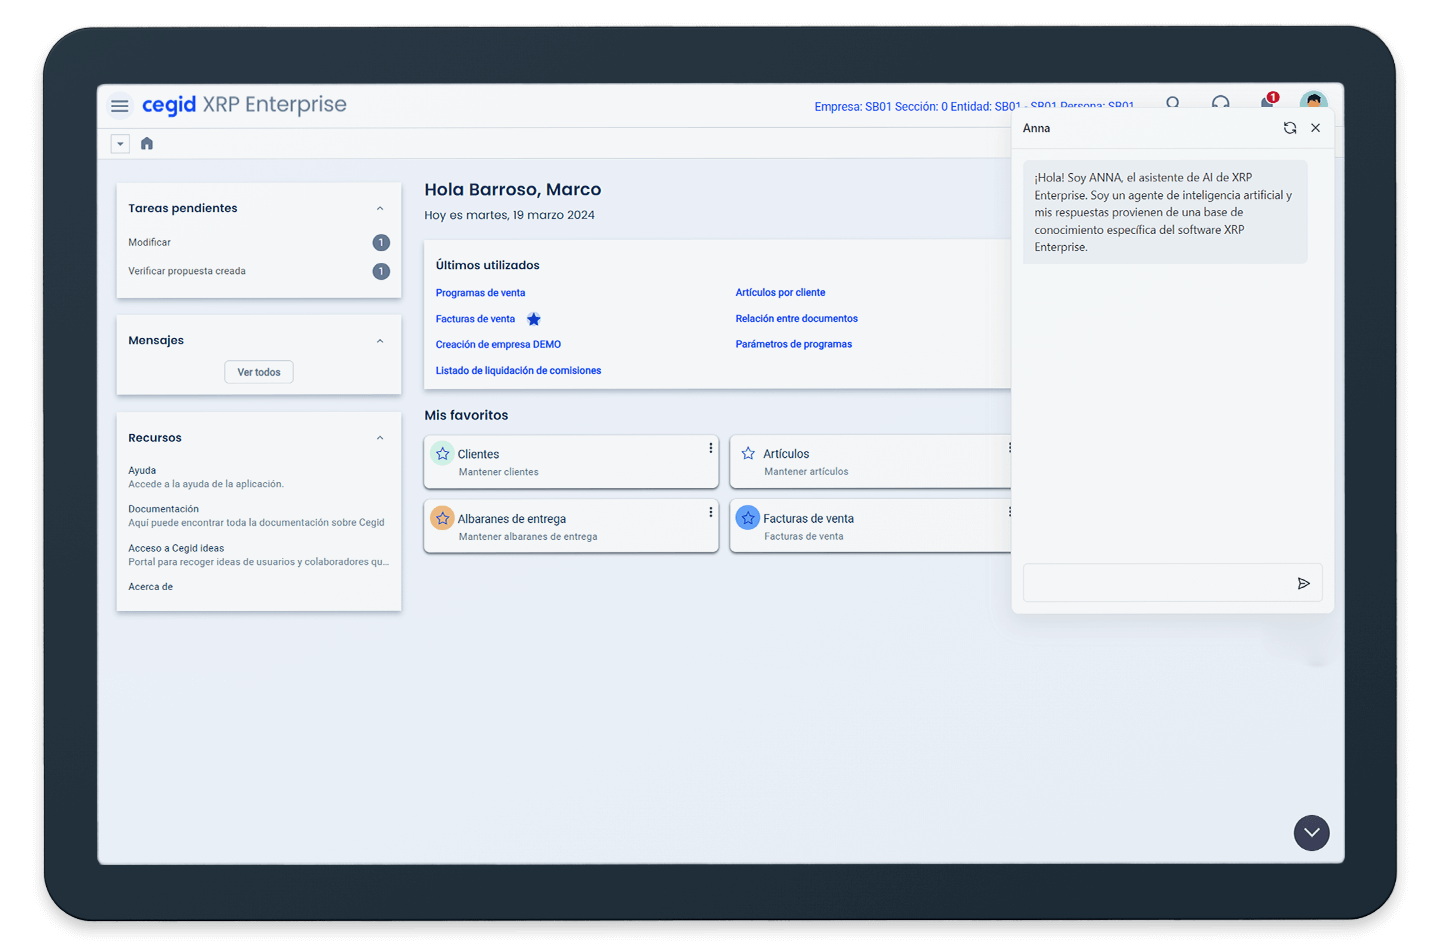Send message with the arrow icon

[x=1303, y=584]
